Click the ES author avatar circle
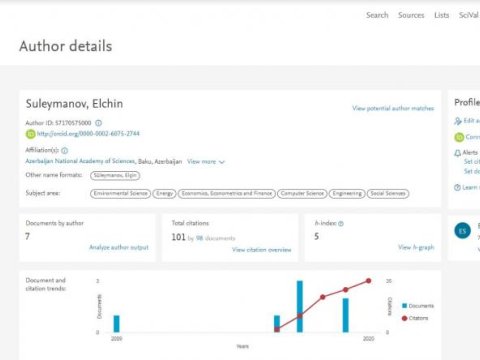The height and width of the screenshot is (360, 480). pos(462,231)
